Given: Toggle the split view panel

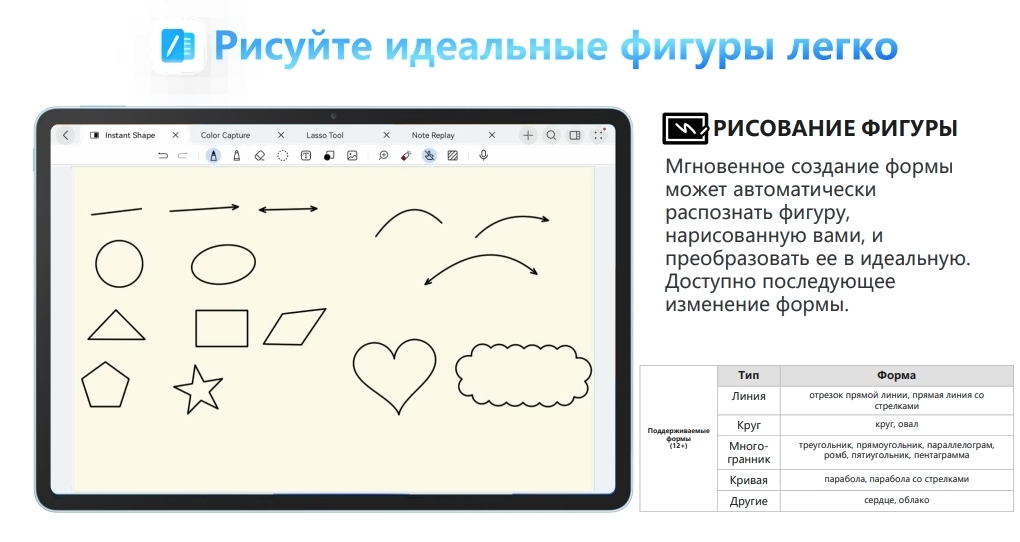Looking at the screenshot, I should [x=575, y=135].
